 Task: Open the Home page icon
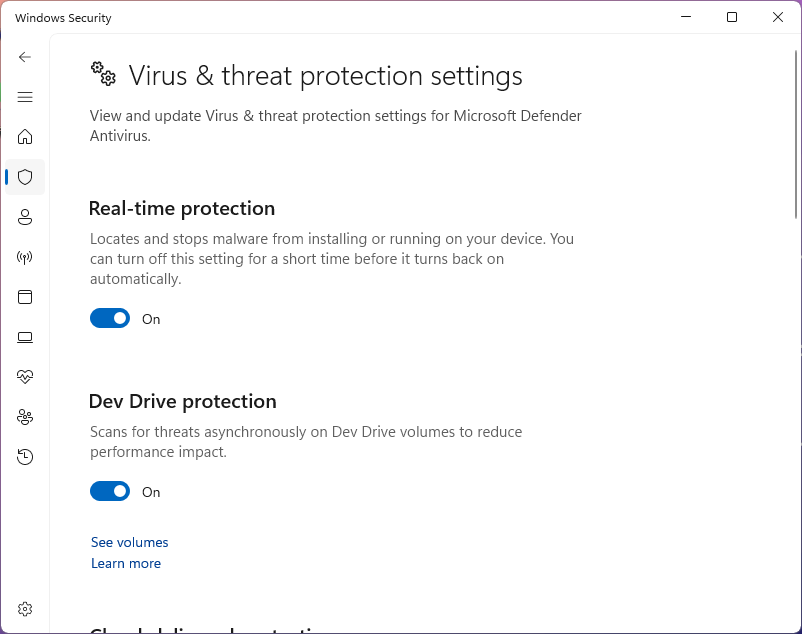pos(25,137)
